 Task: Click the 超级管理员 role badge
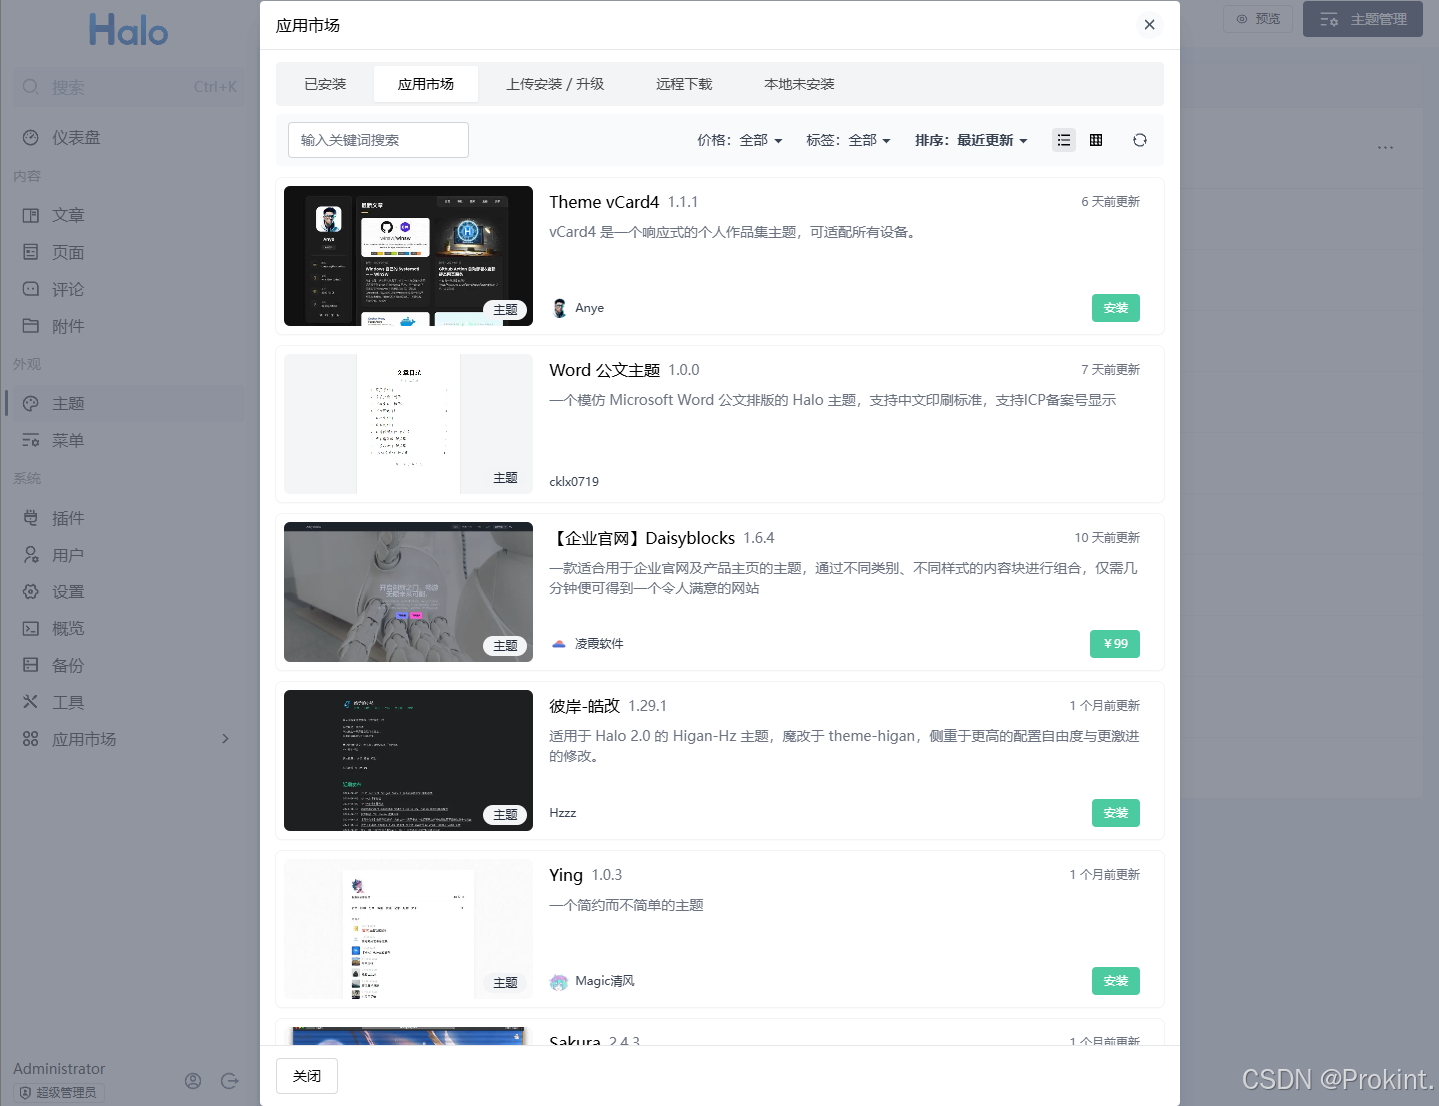tap(61, 1093)
